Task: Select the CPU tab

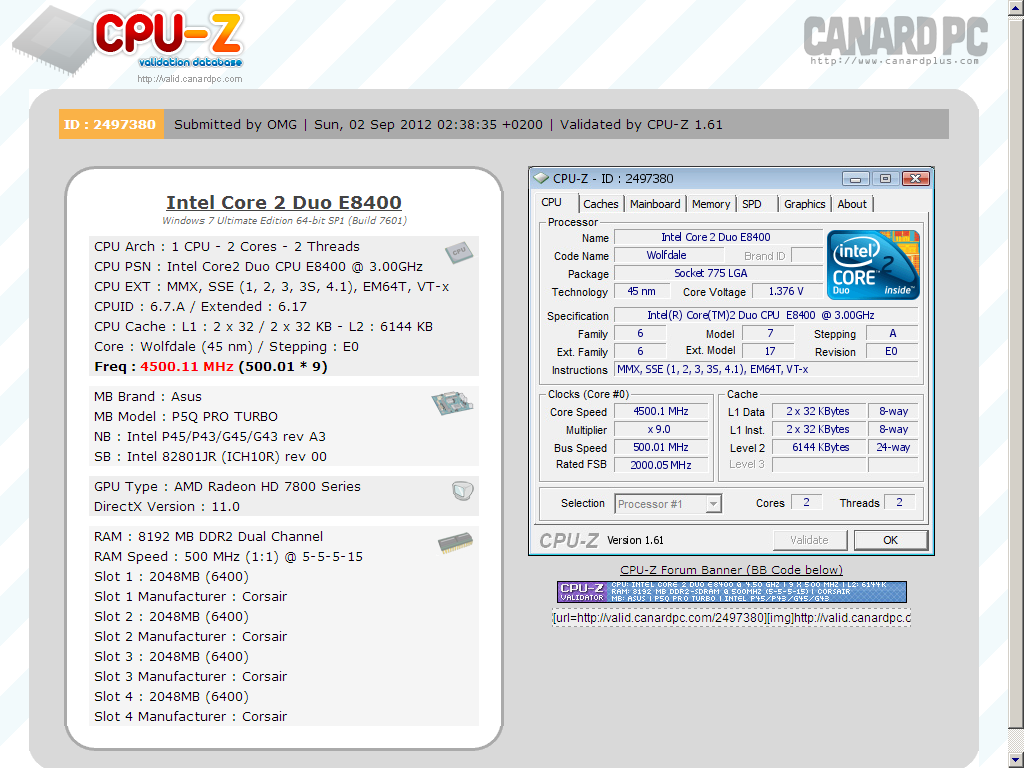Action: click(551, 202)
